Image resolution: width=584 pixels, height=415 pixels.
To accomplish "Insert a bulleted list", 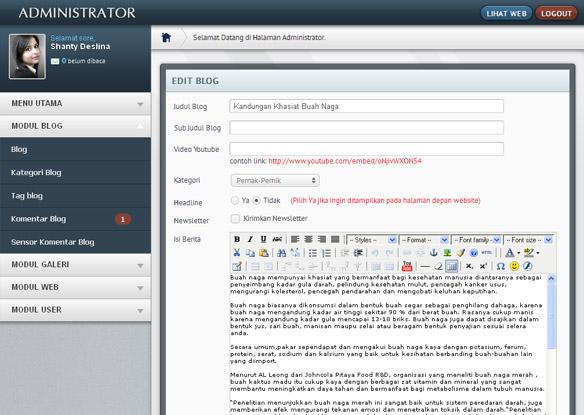I will click(x=313, y=253).
